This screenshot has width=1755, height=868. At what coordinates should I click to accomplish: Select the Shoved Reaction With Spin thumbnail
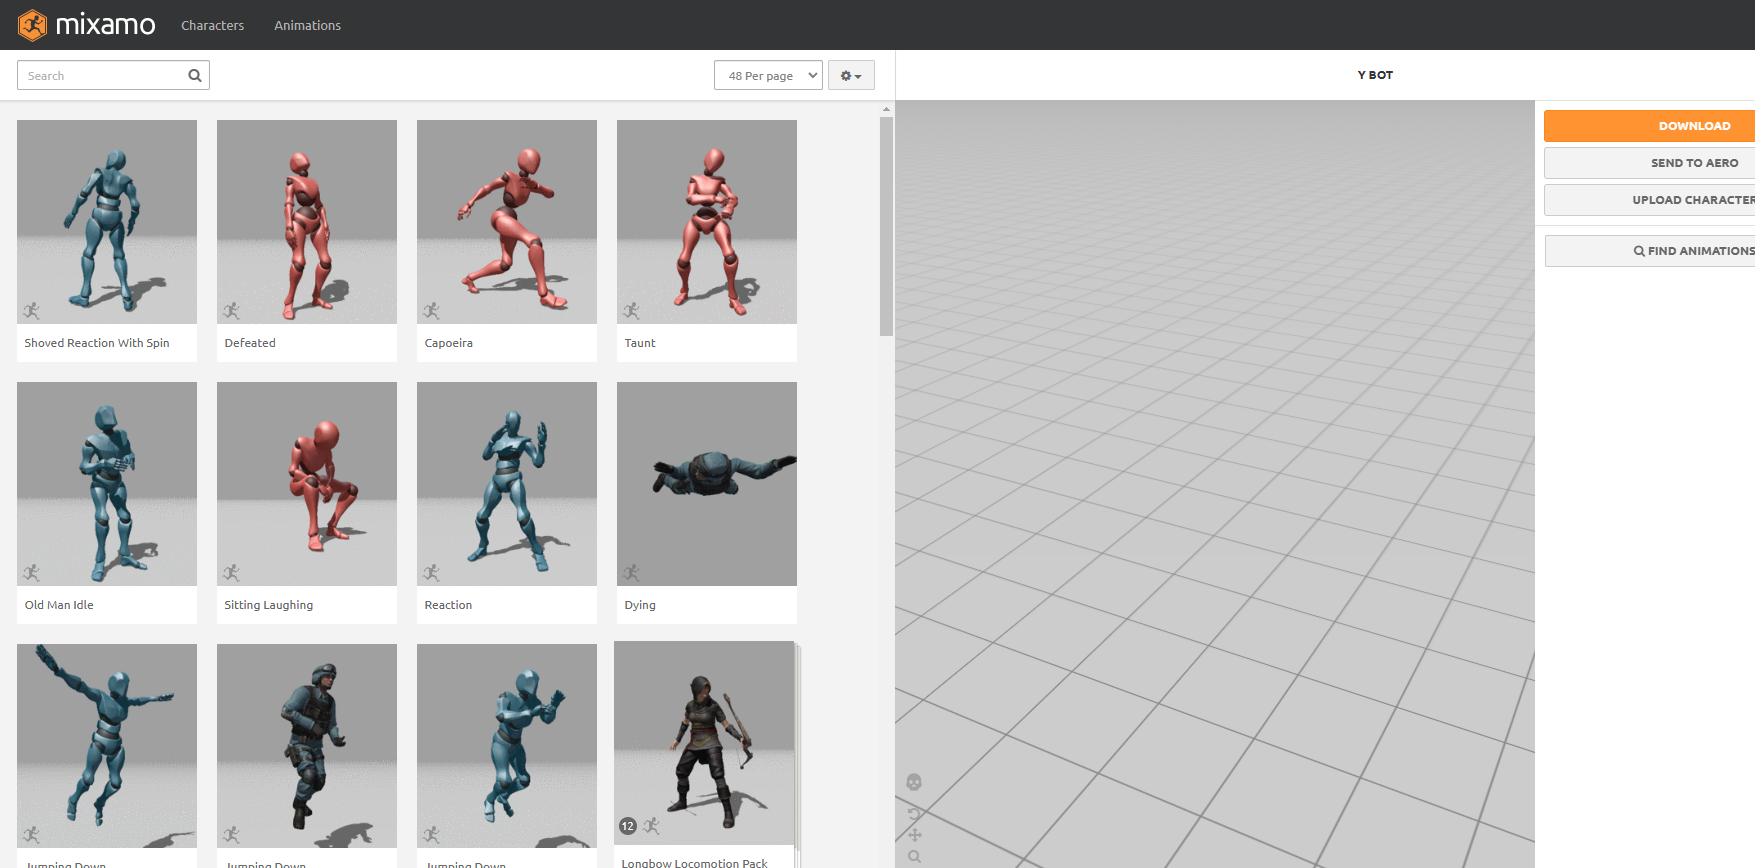tap(107, 222)
